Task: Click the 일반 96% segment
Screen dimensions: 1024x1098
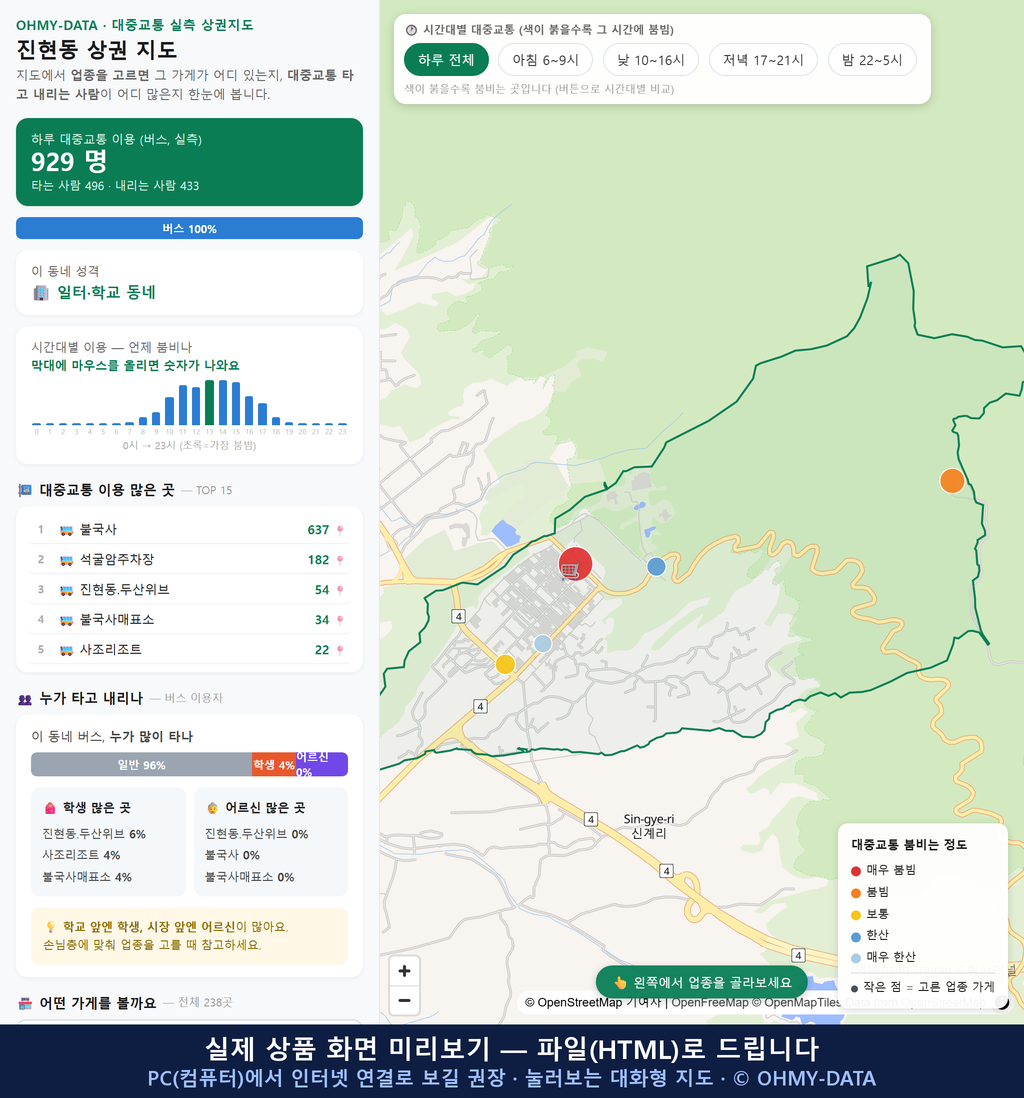Action: [141, 765]
